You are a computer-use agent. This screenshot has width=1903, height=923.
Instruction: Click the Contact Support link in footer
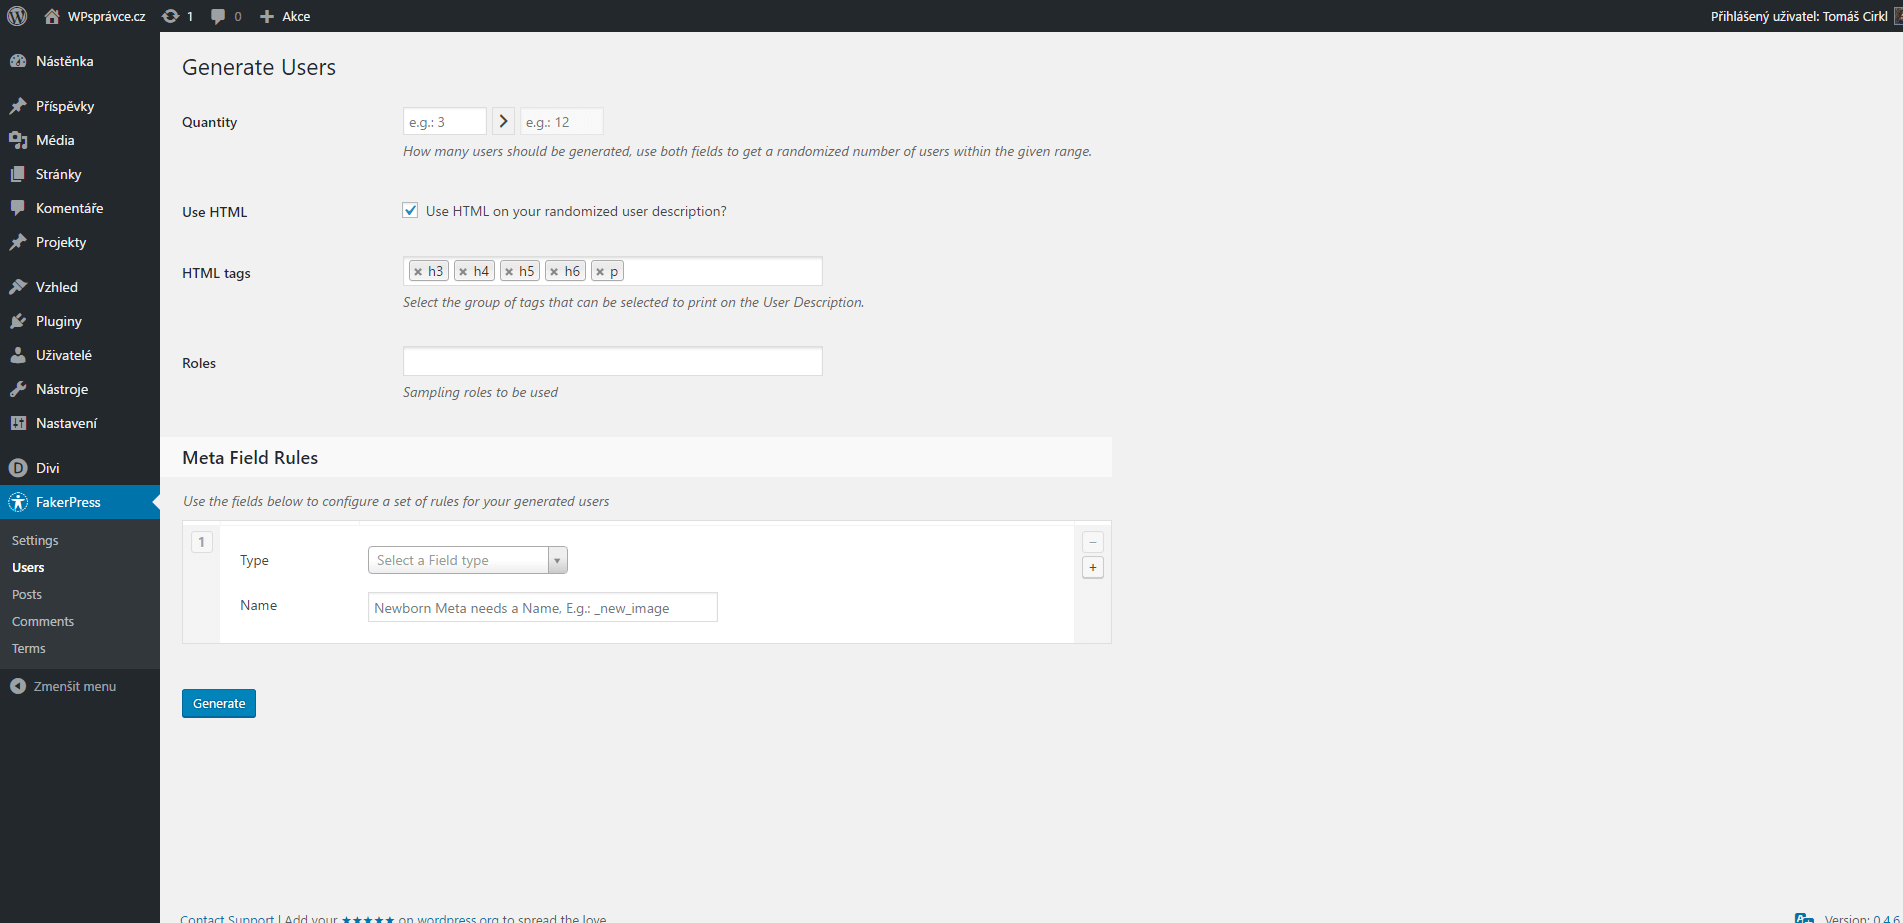pyautogui.click(x=227, y=918)
